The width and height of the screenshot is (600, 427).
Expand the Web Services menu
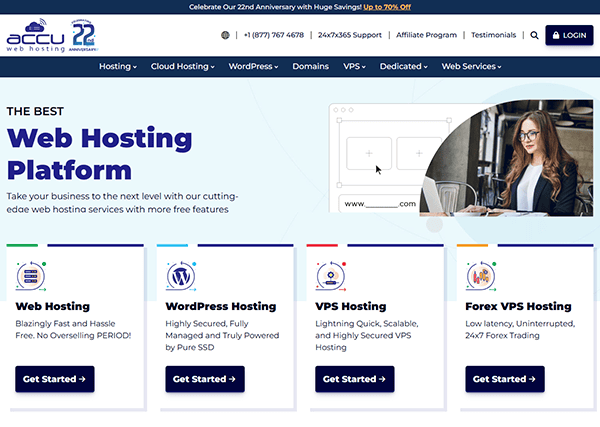click(x=471, y=67)
